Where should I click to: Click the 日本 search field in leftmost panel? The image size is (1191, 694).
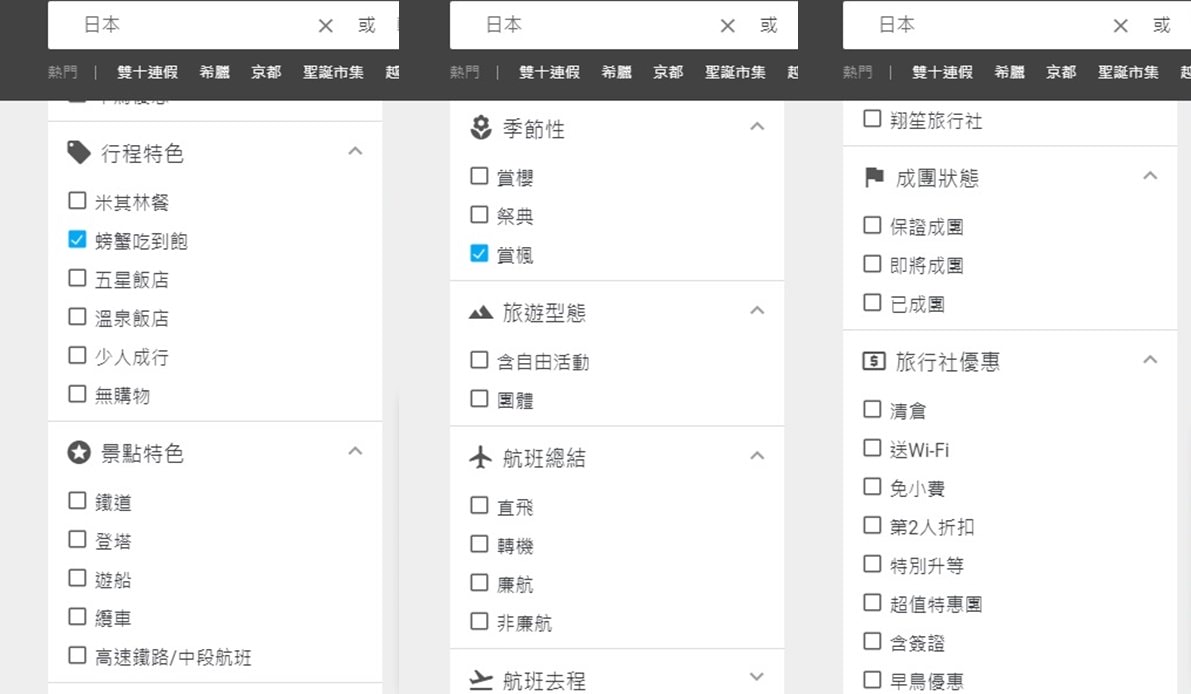click(x=190, y=25)
